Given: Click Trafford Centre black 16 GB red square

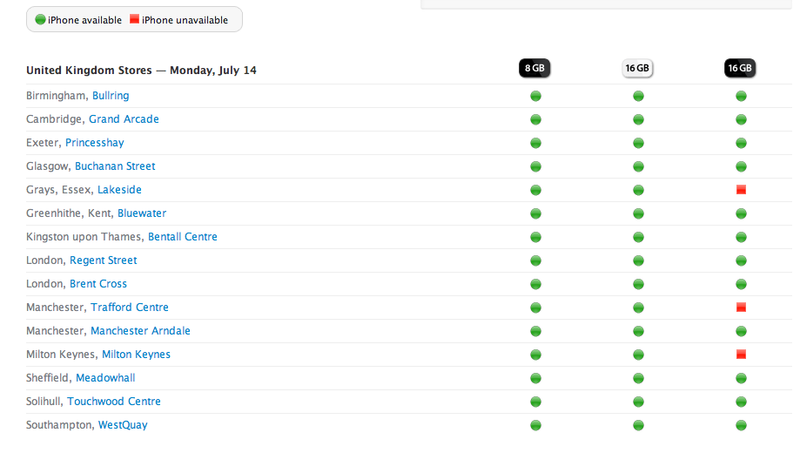Looking at the screenshot, I should [741, 307].
